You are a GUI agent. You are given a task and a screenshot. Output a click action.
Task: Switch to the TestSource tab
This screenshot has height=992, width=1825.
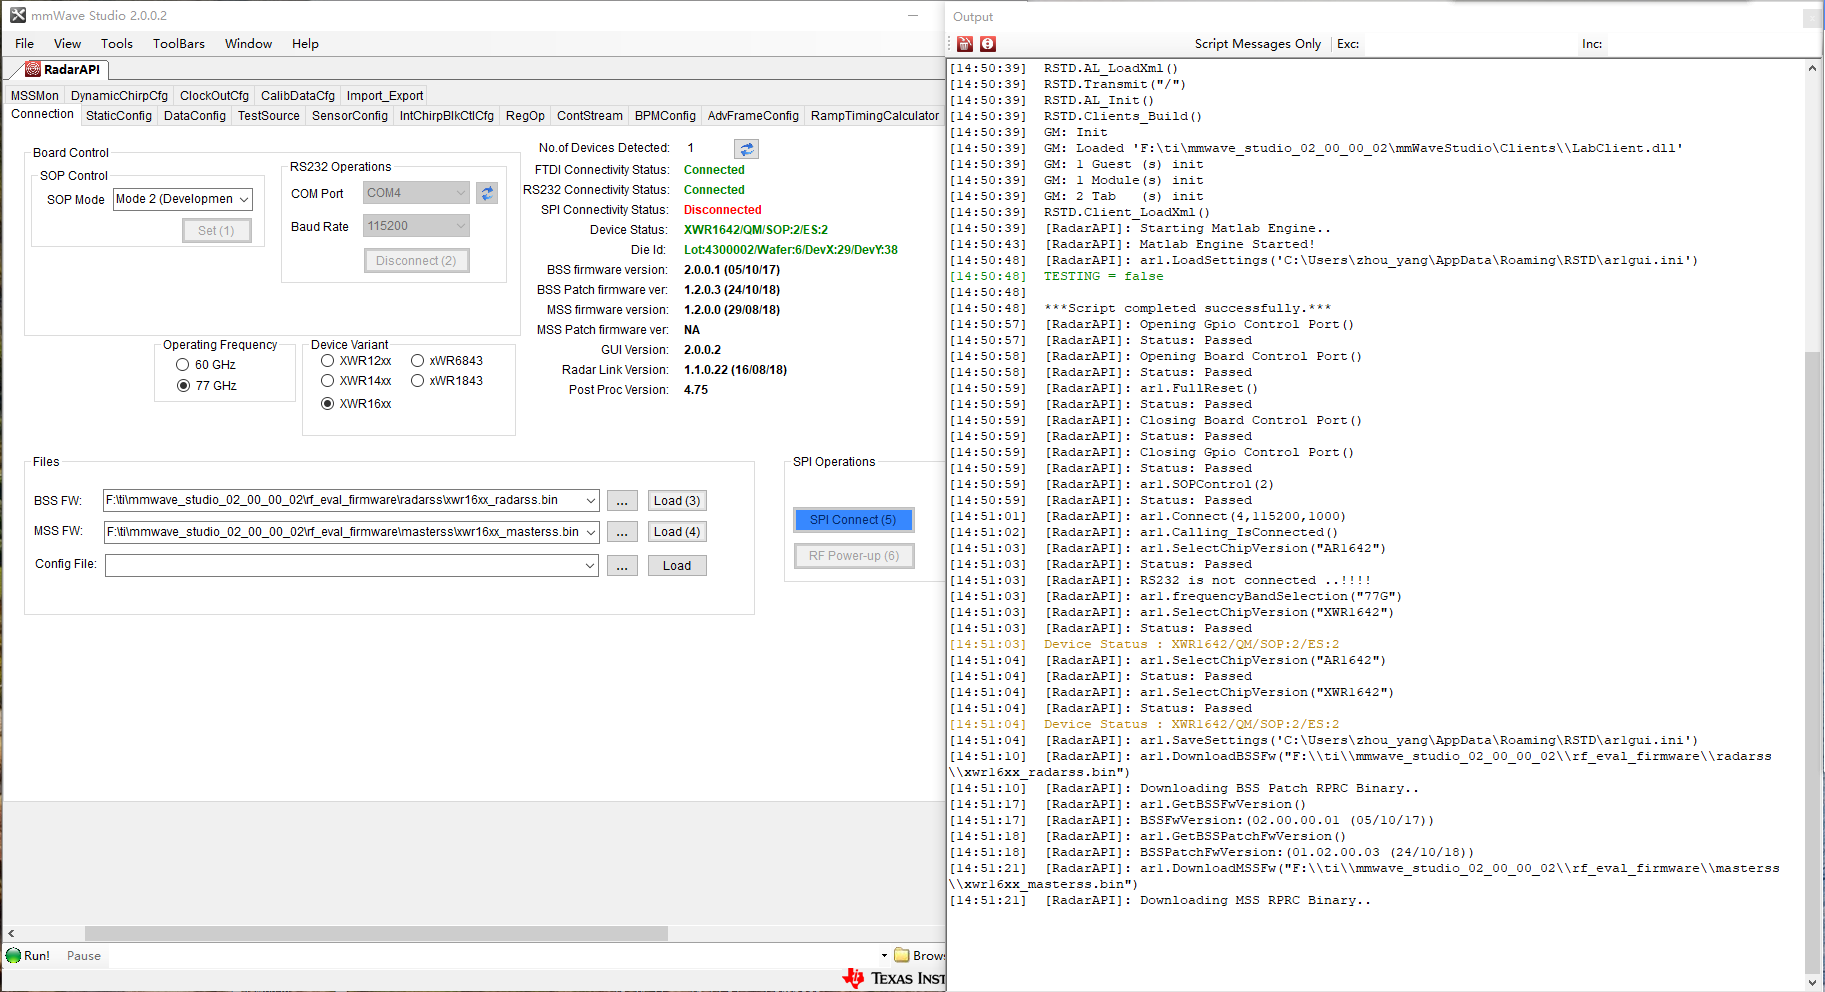pos(269,116)
